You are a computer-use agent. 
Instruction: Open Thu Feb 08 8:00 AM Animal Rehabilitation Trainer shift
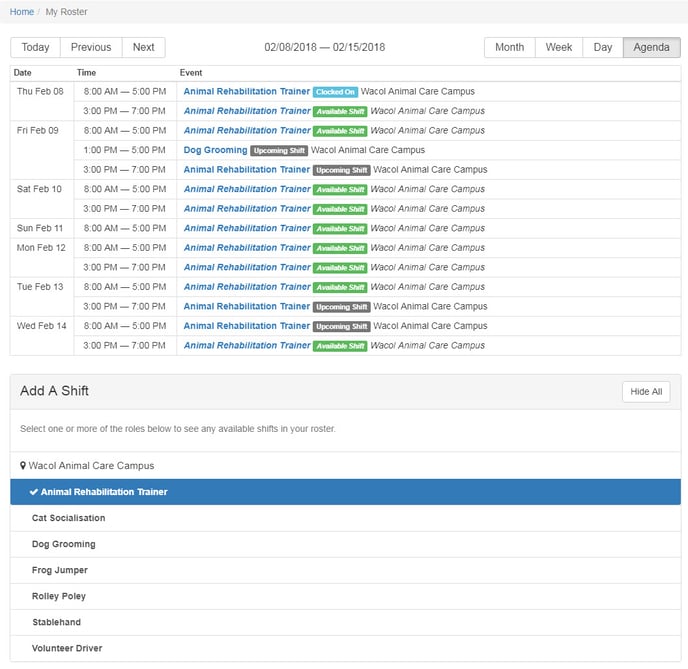coord(246,92)
